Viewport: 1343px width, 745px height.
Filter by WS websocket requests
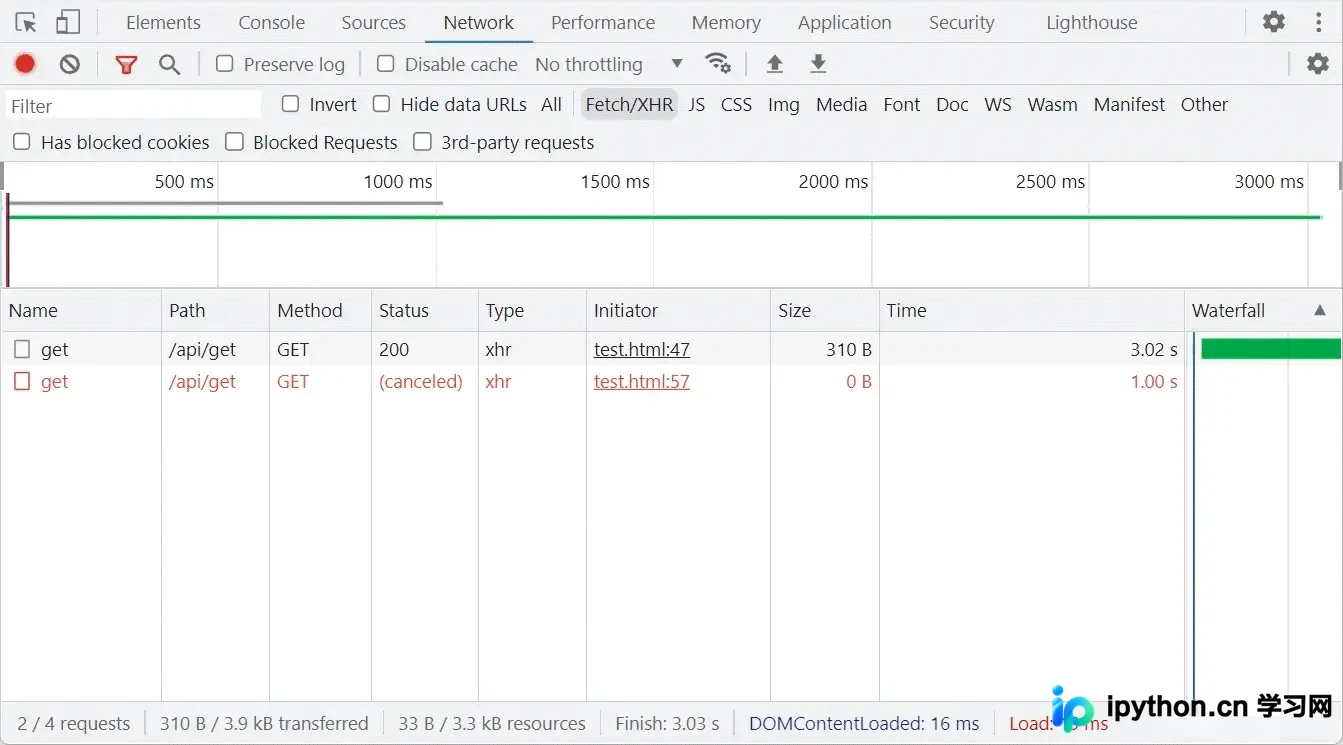(997, 104)
